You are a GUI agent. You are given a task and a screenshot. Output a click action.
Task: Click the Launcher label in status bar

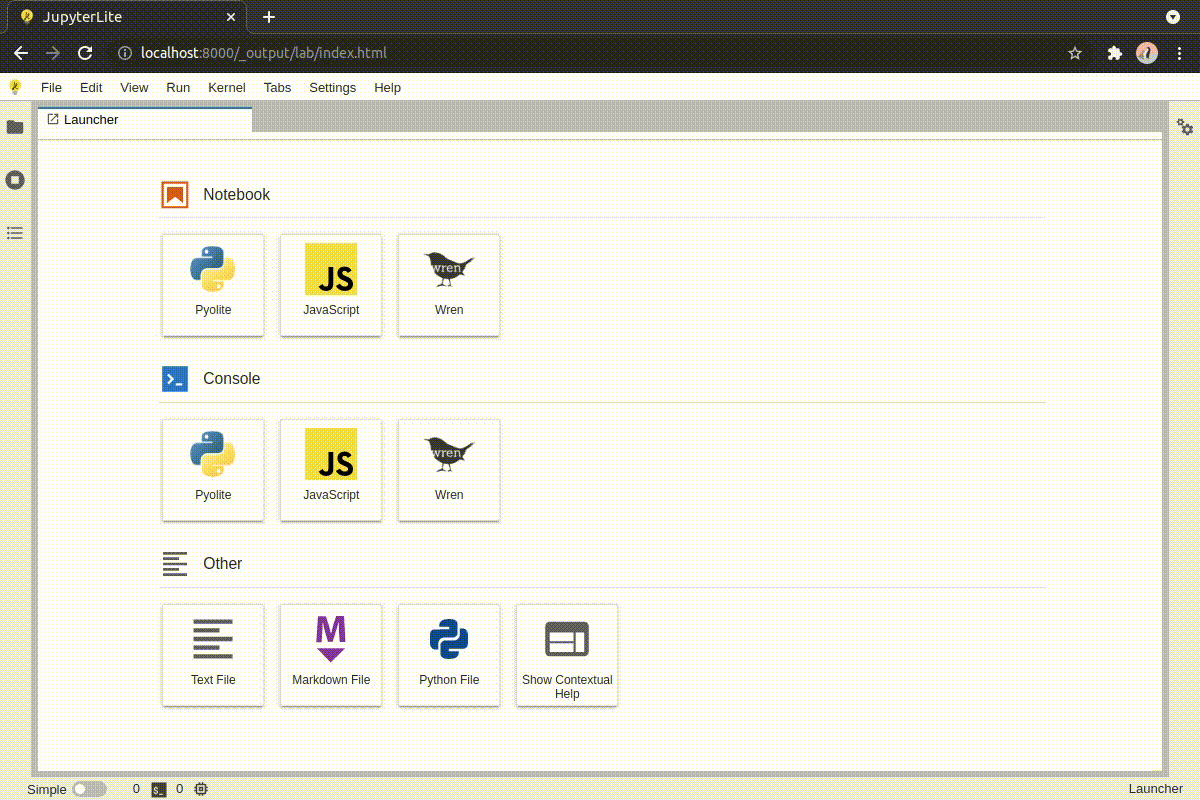[x=1156, y=789]
